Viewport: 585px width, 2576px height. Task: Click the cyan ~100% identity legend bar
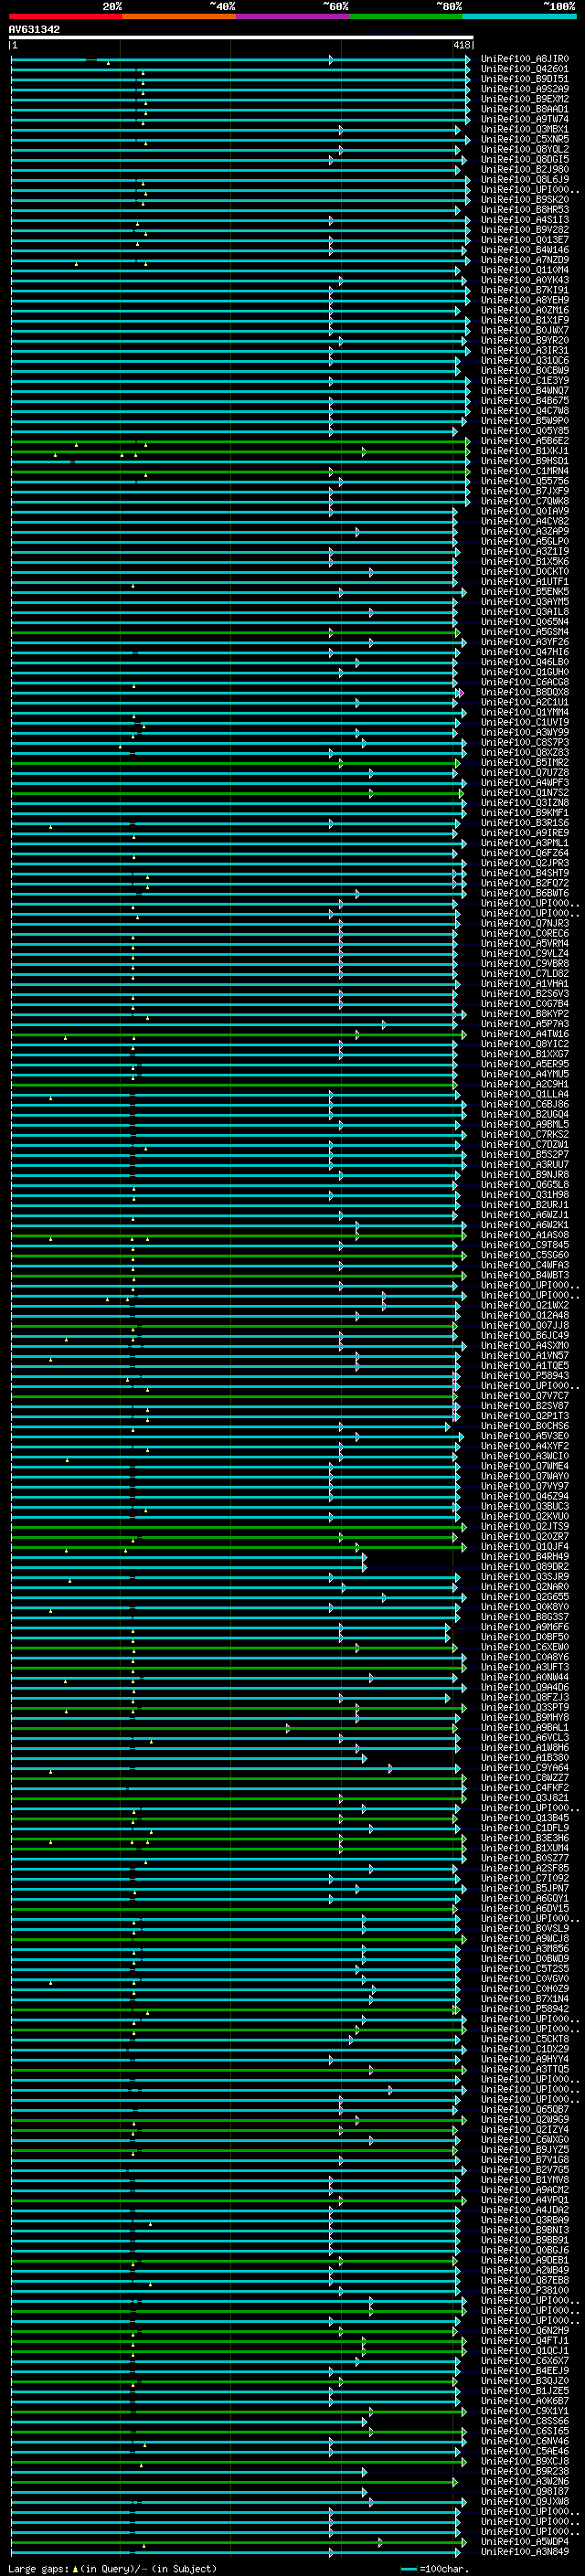click(x=519, y=16)
